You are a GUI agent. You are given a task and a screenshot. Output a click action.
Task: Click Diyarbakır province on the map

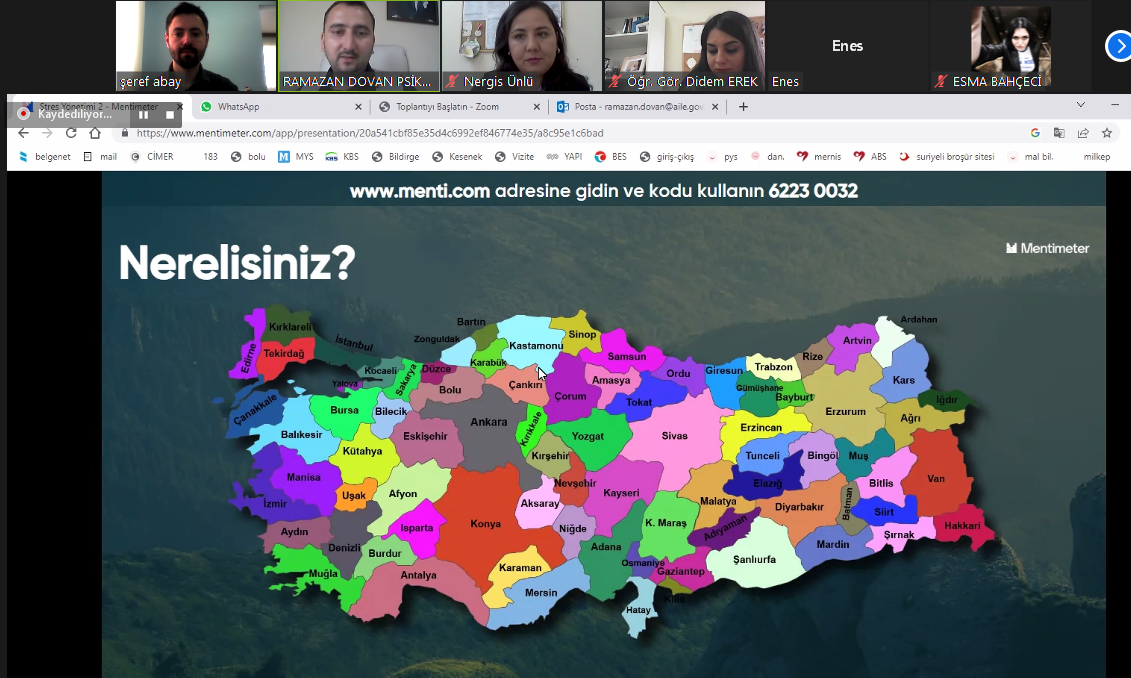(799, 507)
